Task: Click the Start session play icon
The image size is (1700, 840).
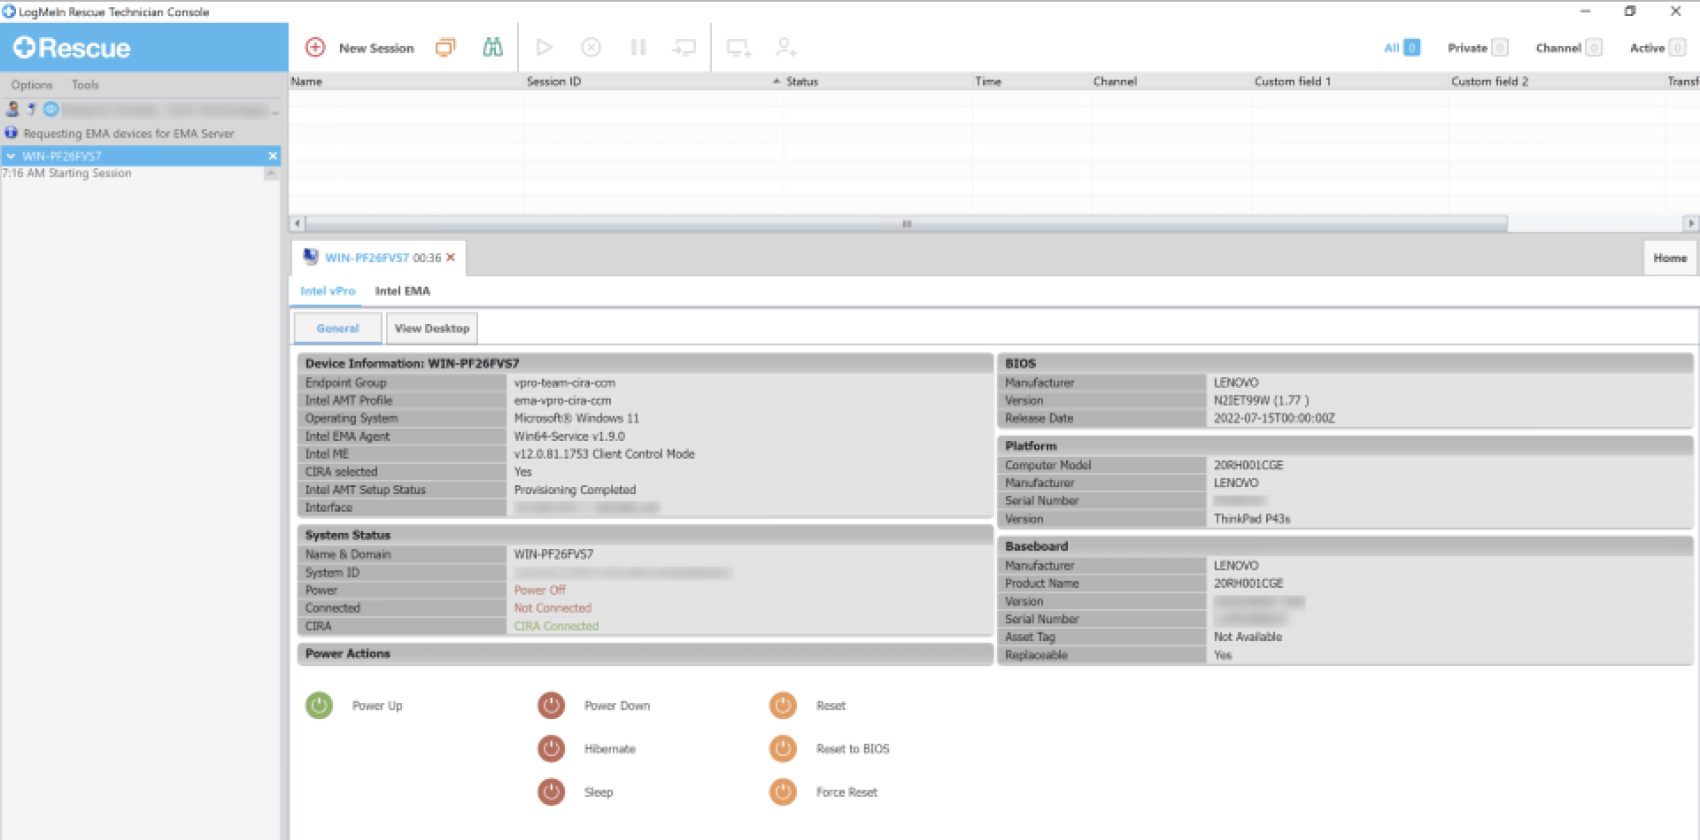Action: click(x=544, y=47)
